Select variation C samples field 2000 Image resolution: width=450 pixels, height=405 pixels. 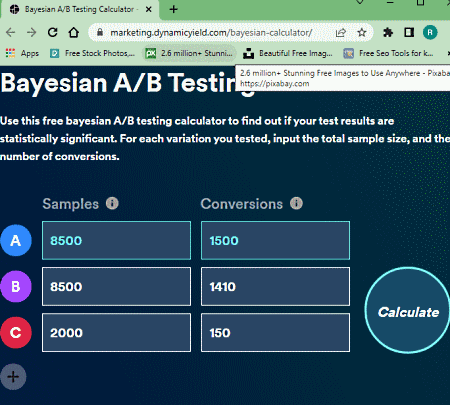116,332
